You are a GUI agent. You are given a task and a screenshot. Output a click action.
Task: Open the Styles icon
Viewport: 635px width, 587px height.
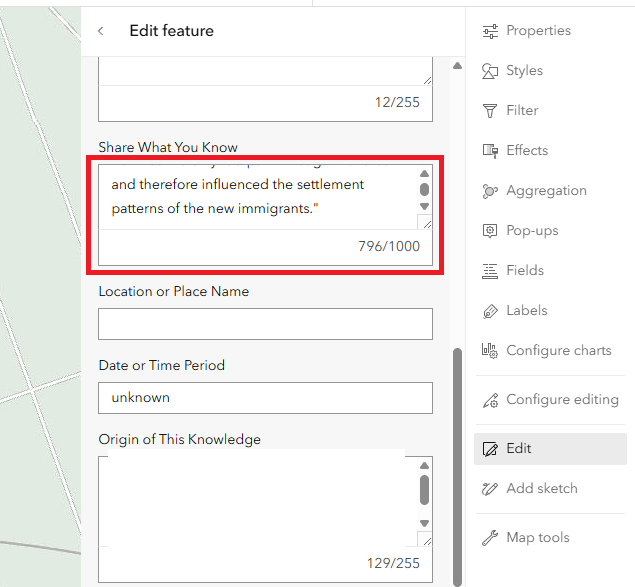click(x=490, y=71)
